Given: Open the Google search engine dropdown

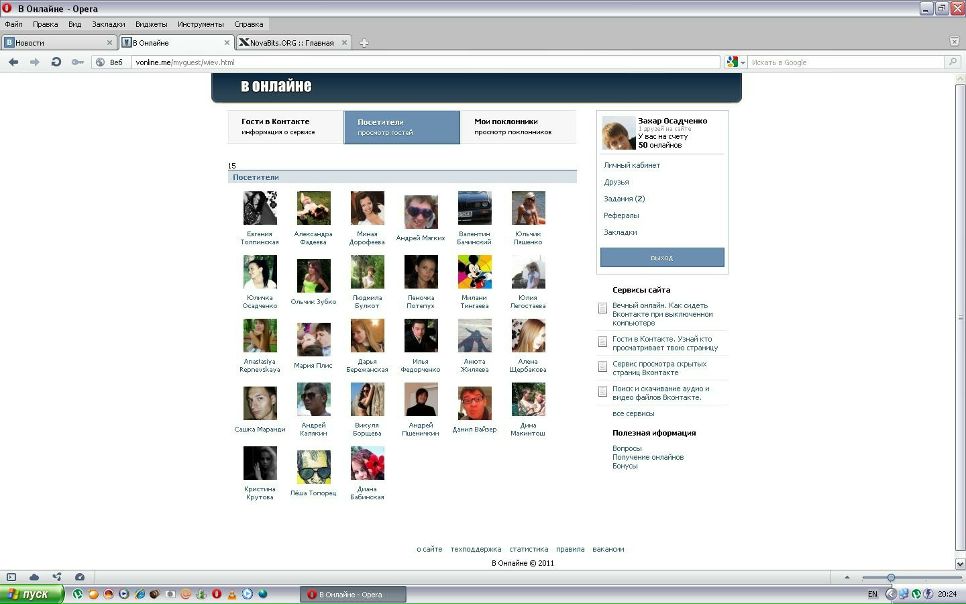Looking at the screenshot, I should (x=737, y=62).
